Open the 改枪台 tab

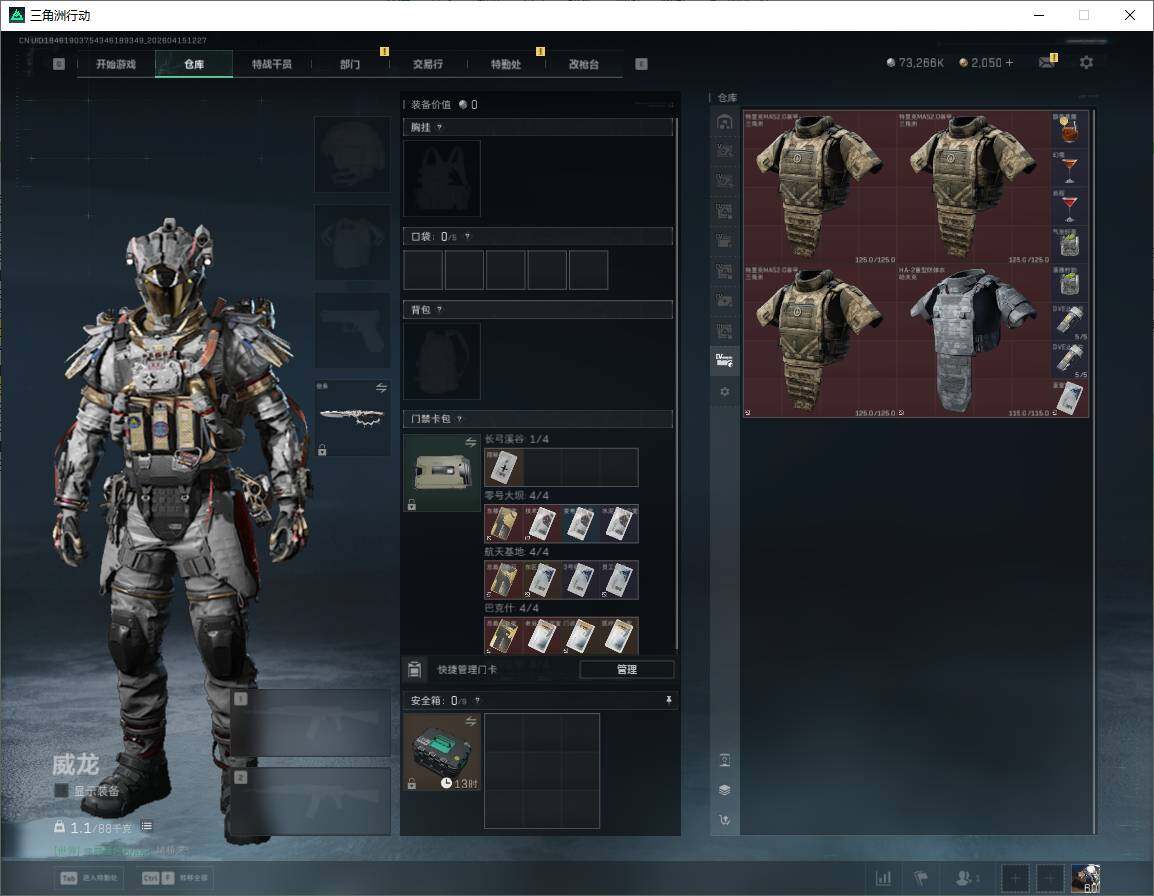point(584,64)
